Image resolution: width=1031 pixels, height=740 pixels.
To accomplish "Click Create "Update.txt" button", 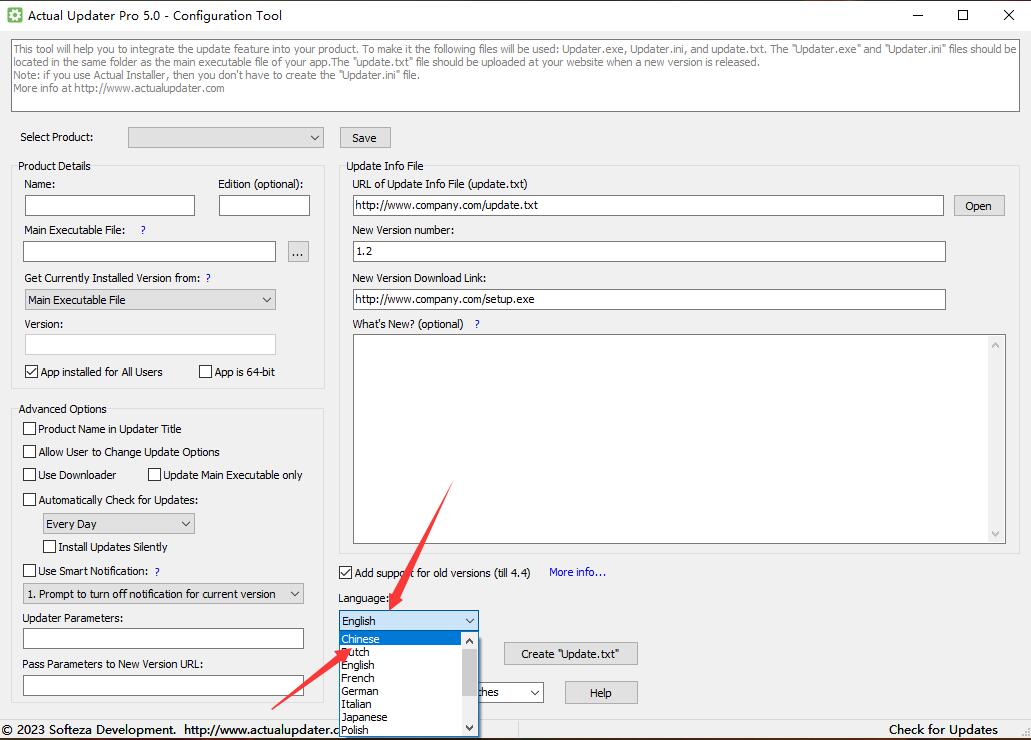I will 570,654.
